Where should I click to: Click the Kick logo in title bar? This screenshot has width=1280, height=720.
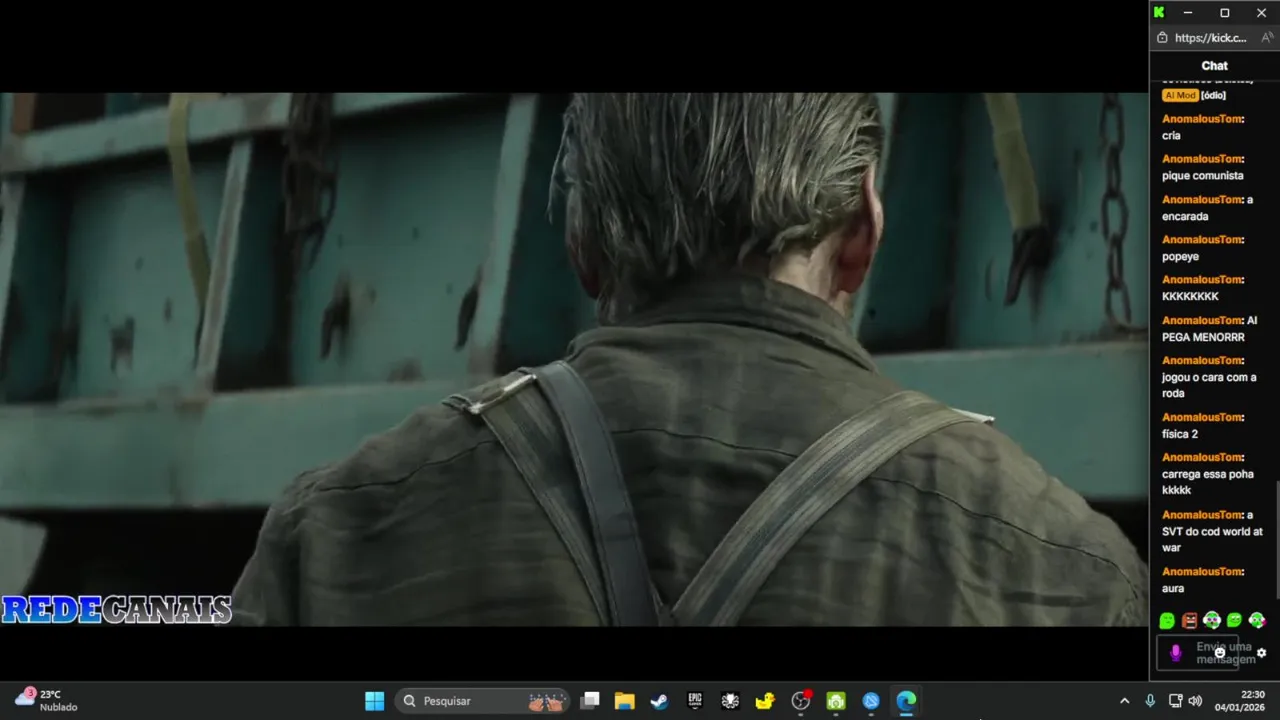(x=1159, y=12)
